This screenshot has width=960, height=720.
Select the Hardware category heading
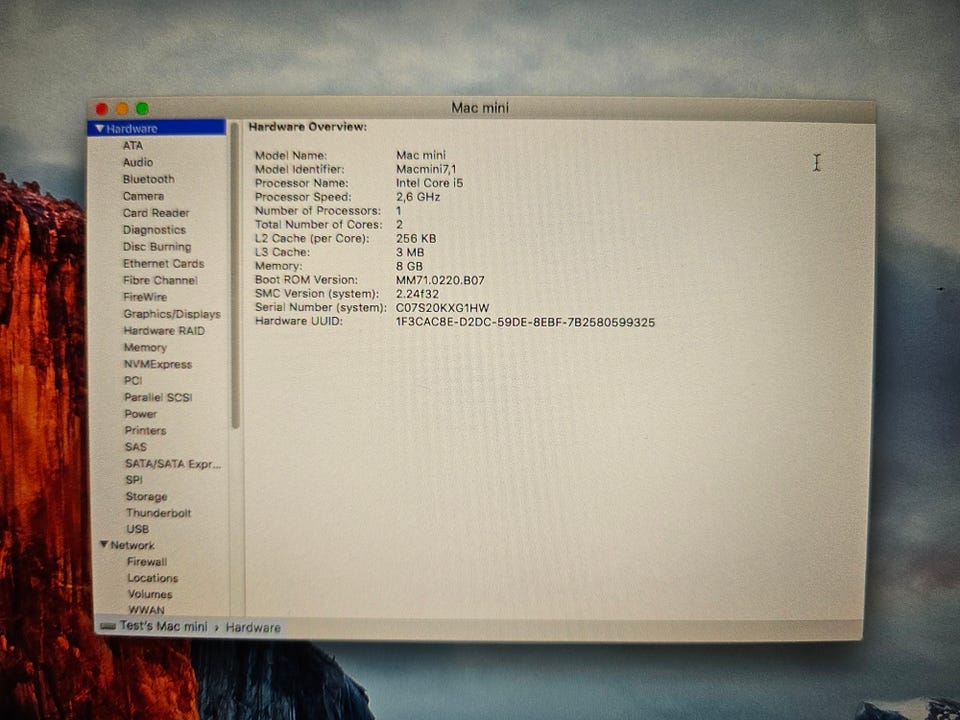[x=132, y=129]
